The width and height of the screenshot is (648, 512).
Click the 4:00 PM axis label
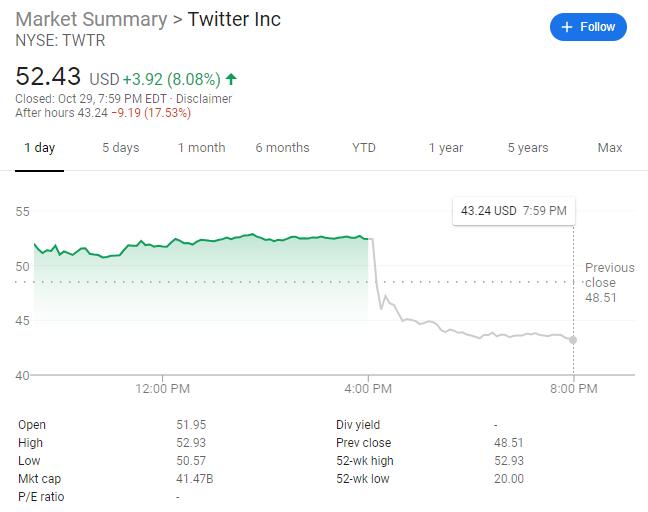coord(368,389)
